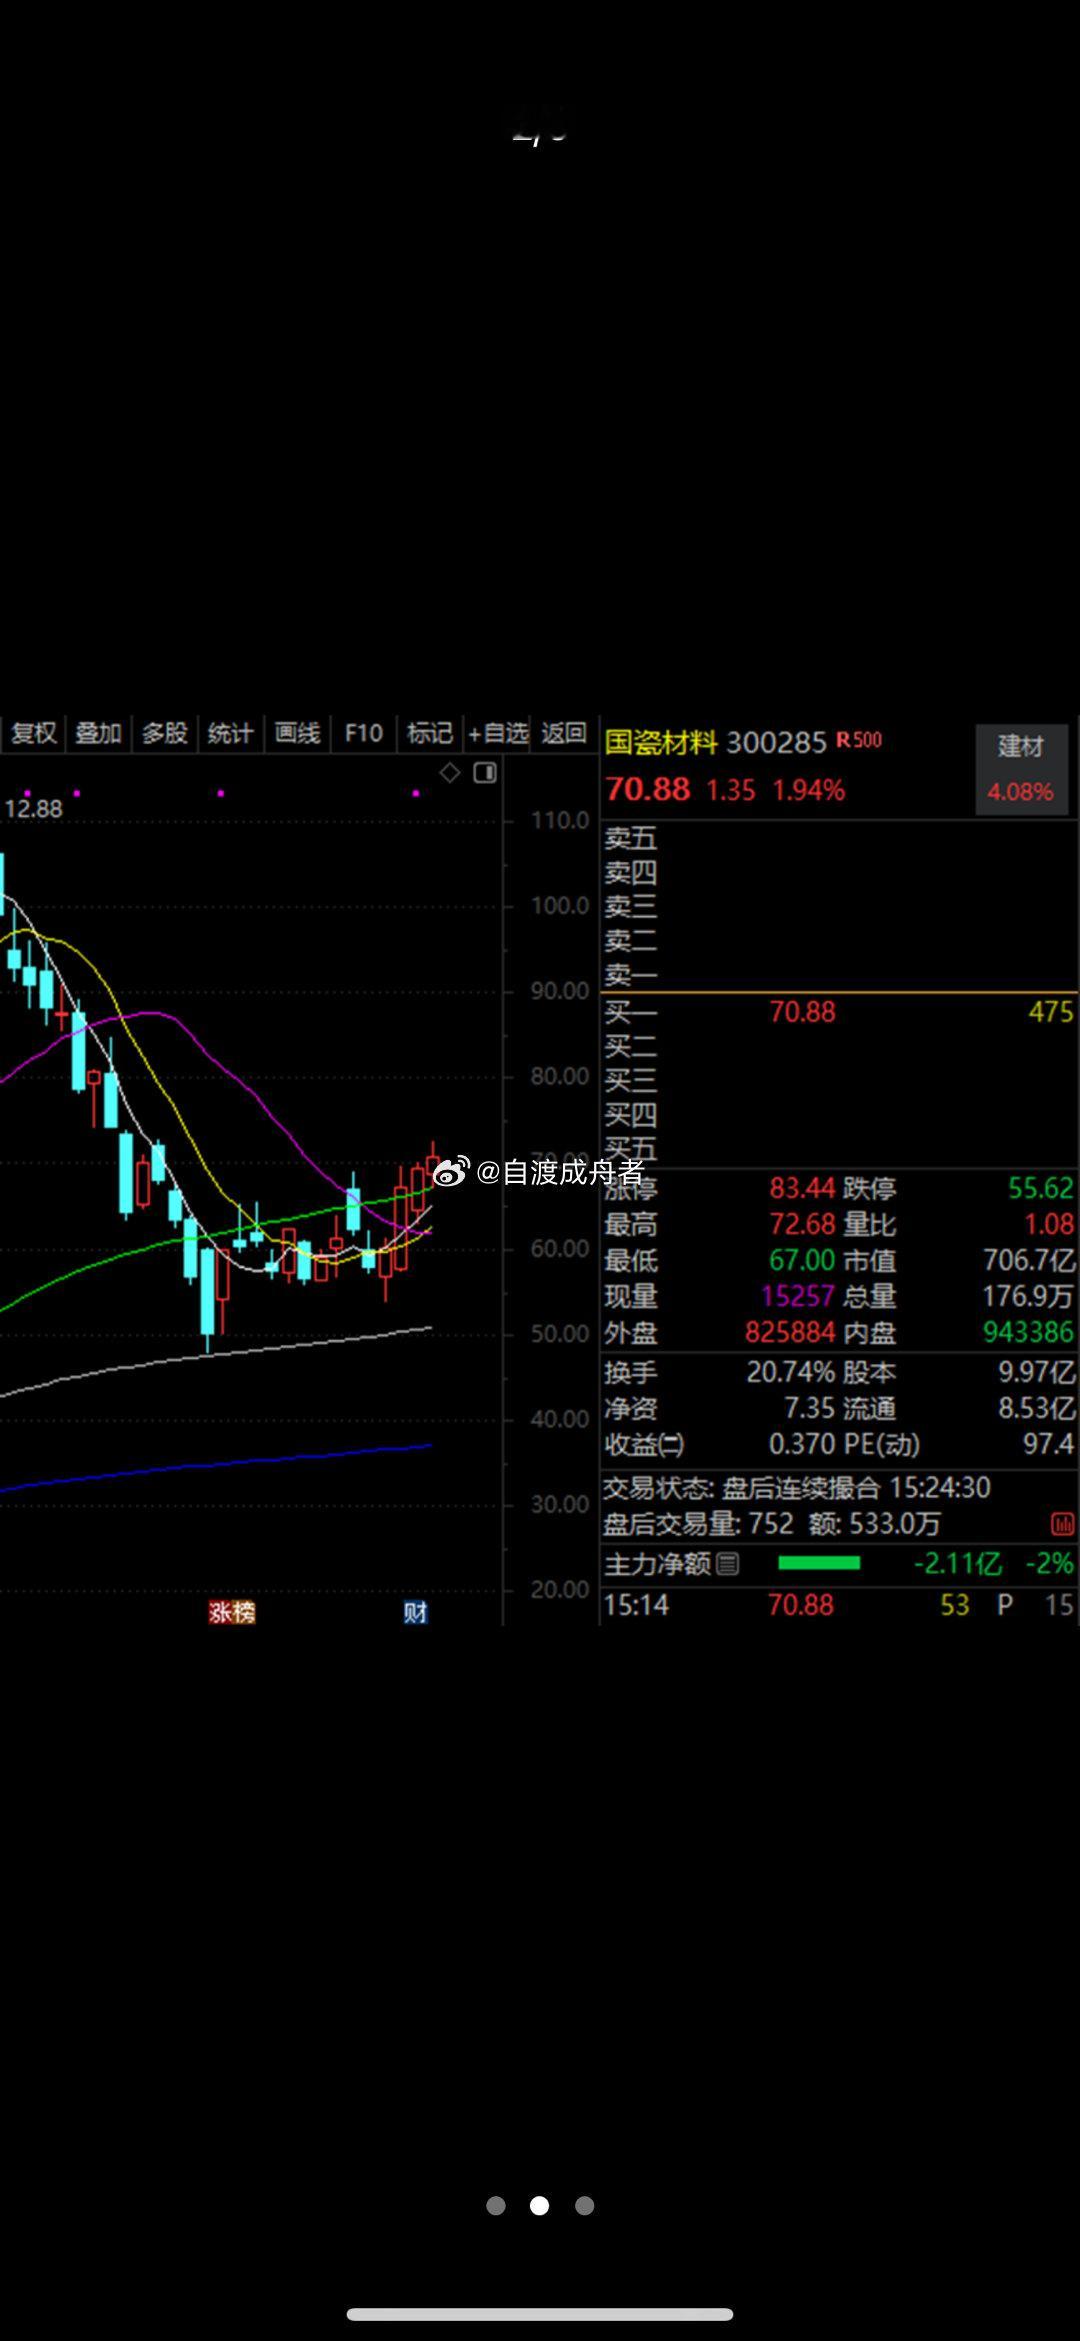Image resolution: width=1080 pixels, height=2341 pixels.
Task: Click 买一 volume 475
Action: [1051, 1012]
